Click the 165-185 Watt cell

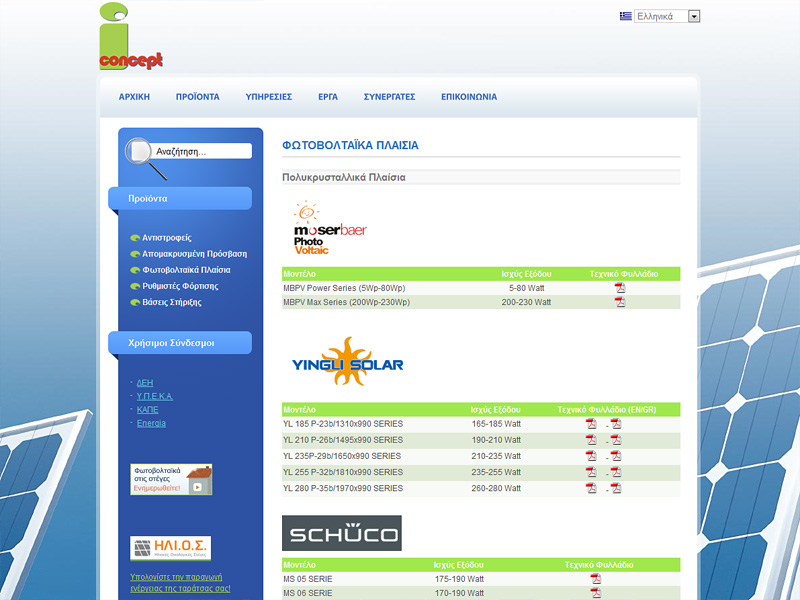(496, 424)
